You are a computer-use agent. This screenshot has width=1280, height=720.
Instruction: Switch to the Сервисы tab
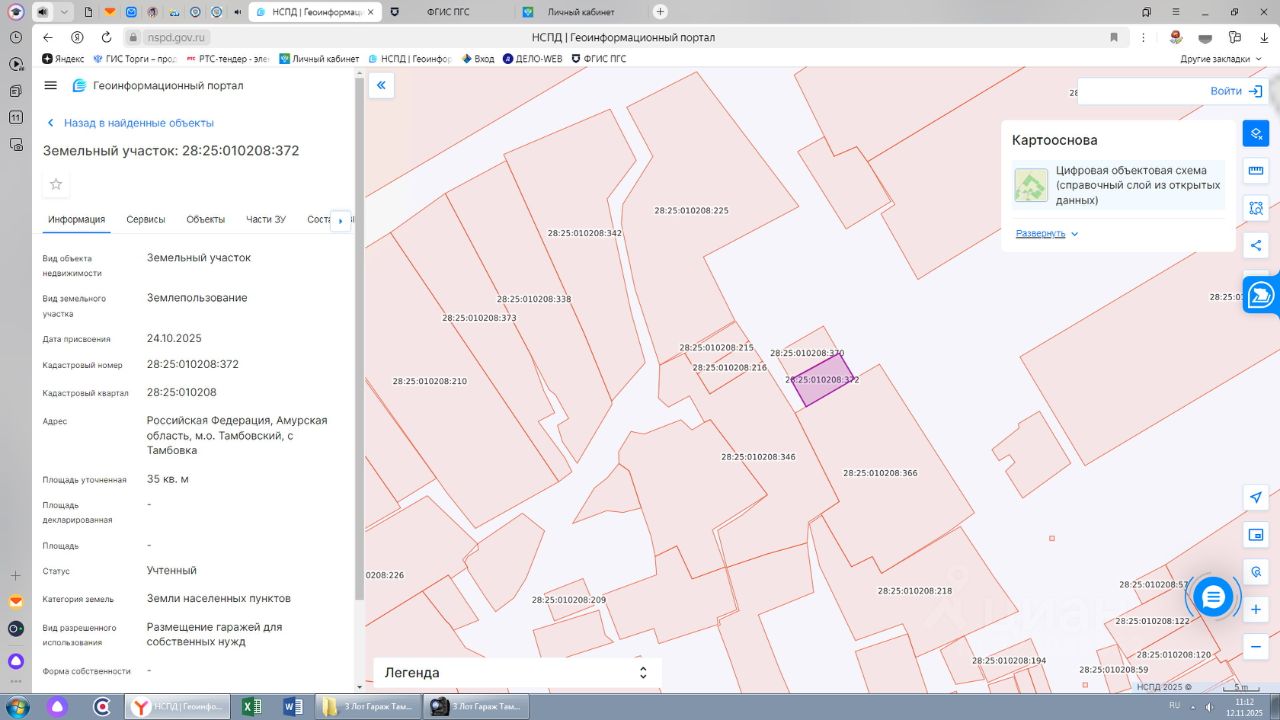[x=146, y=220]
